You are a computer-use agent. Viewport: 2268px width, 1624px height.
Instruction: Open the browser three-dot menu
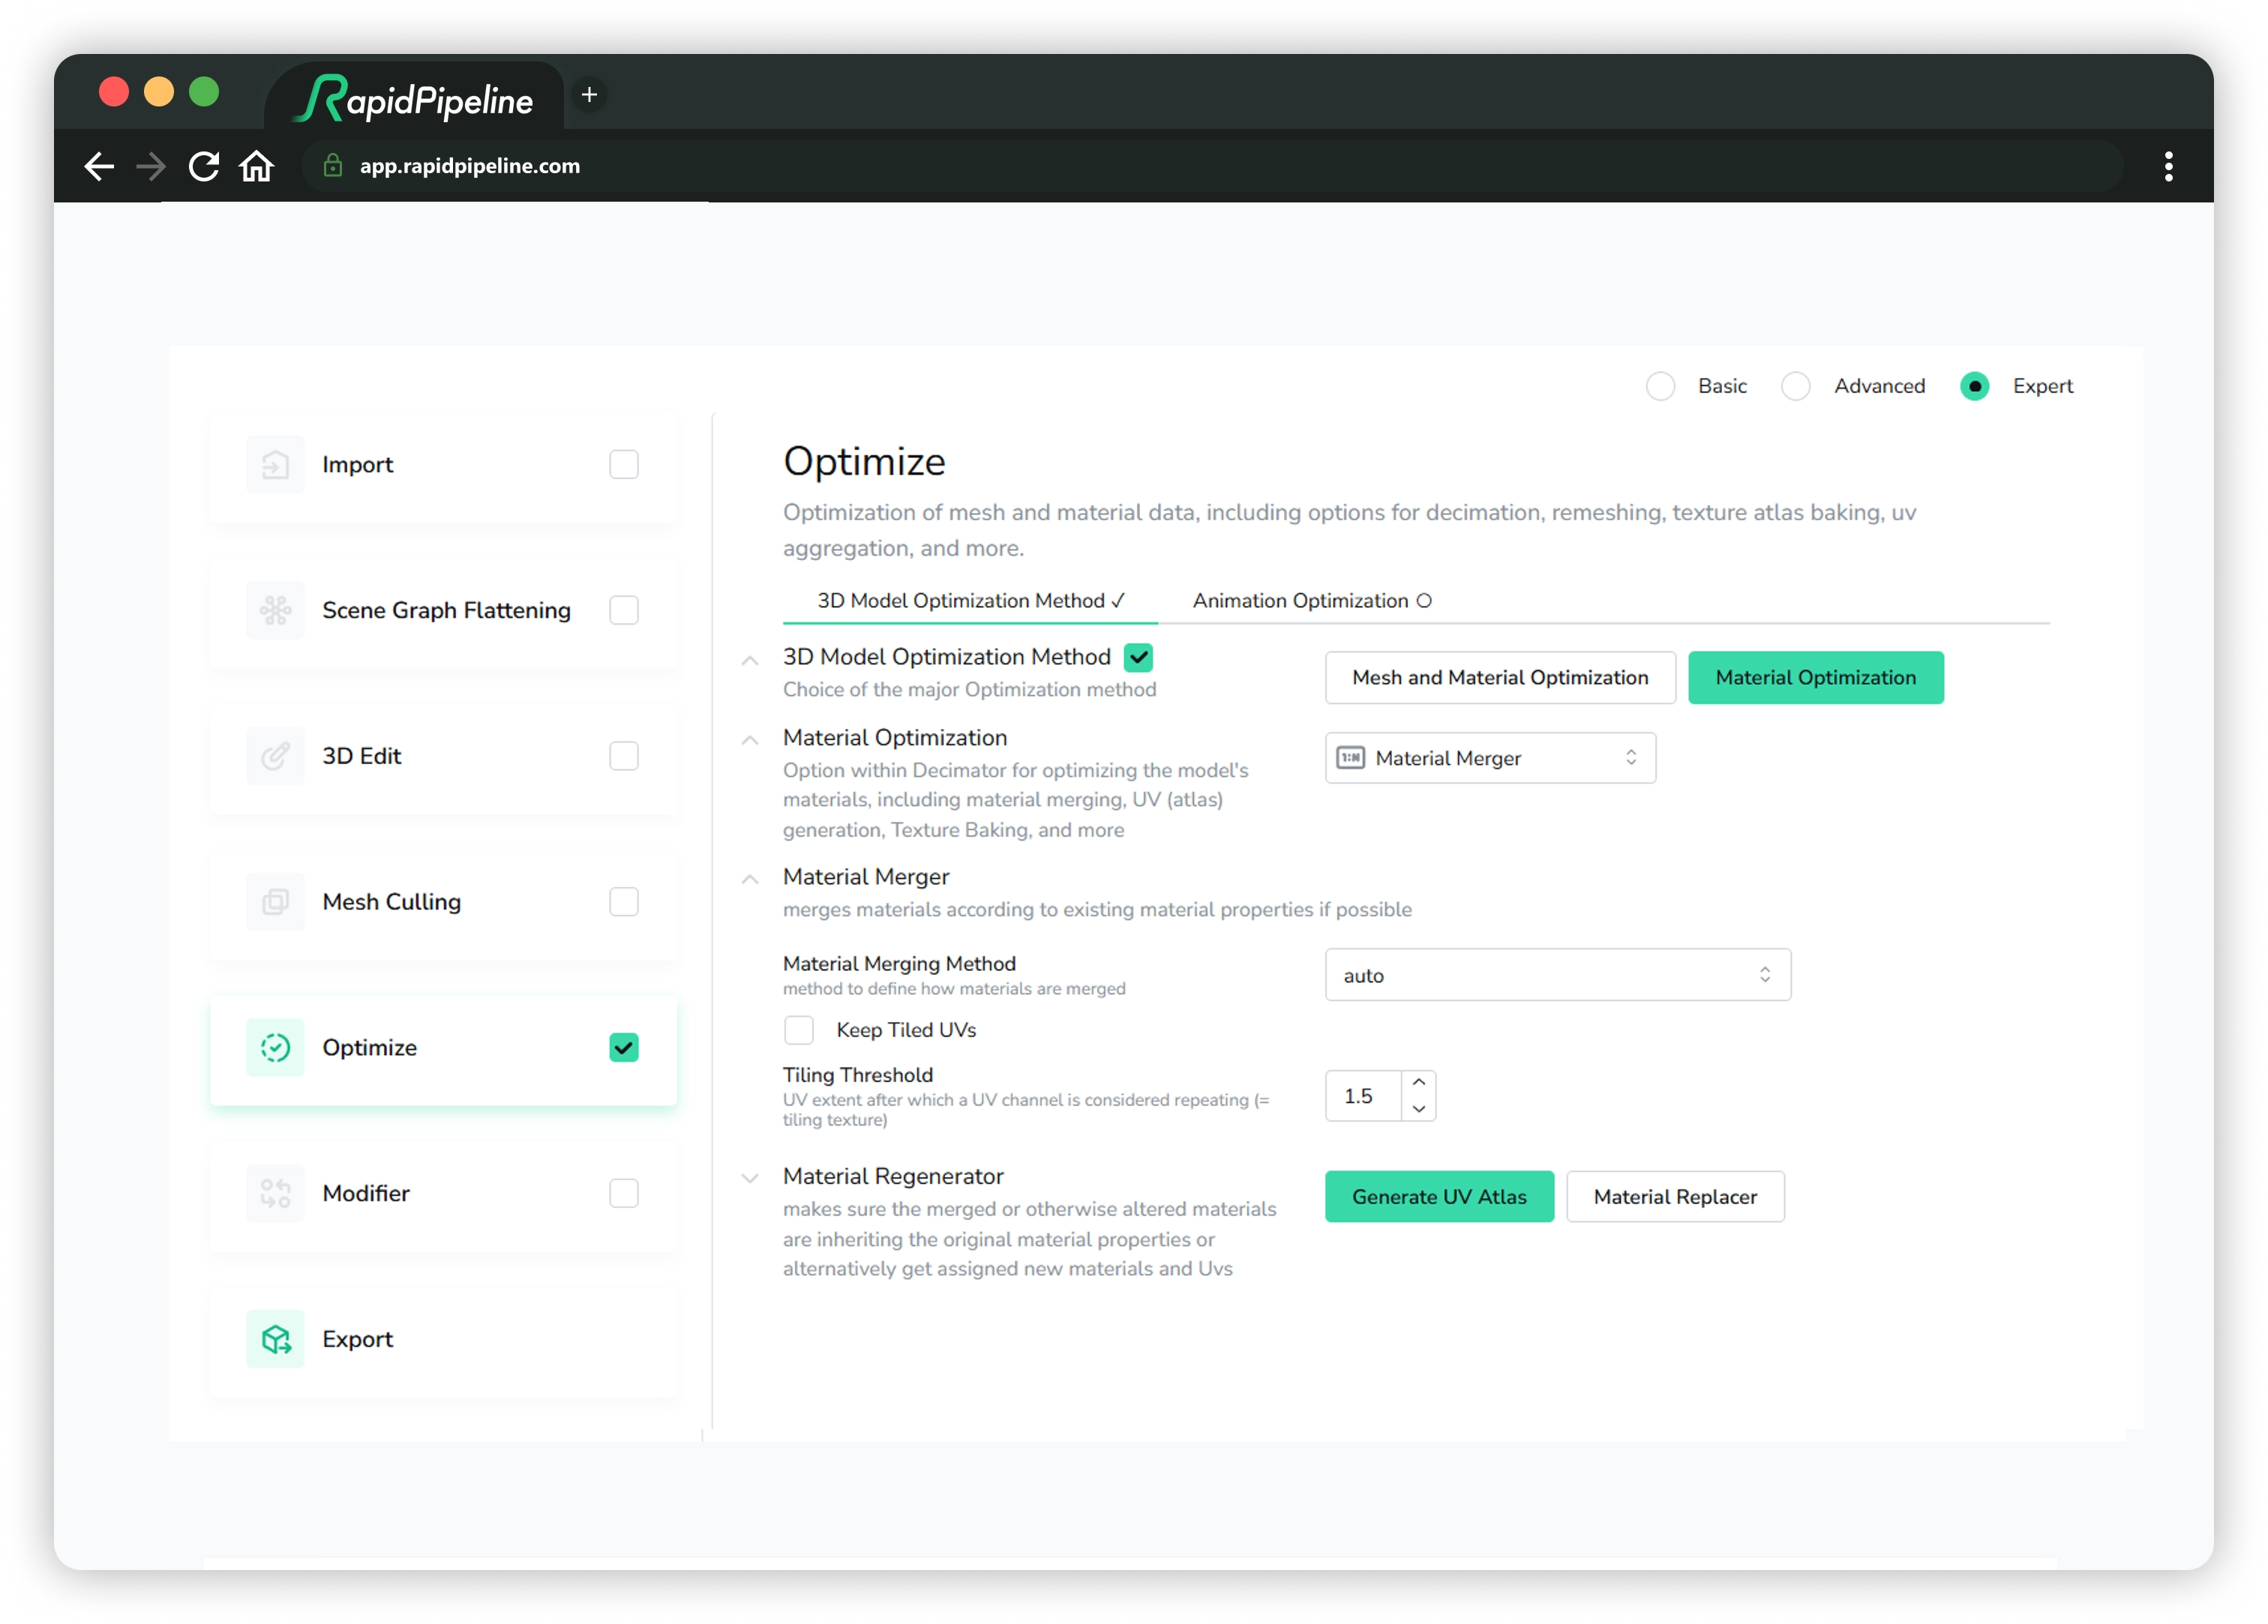point(2169,166)
